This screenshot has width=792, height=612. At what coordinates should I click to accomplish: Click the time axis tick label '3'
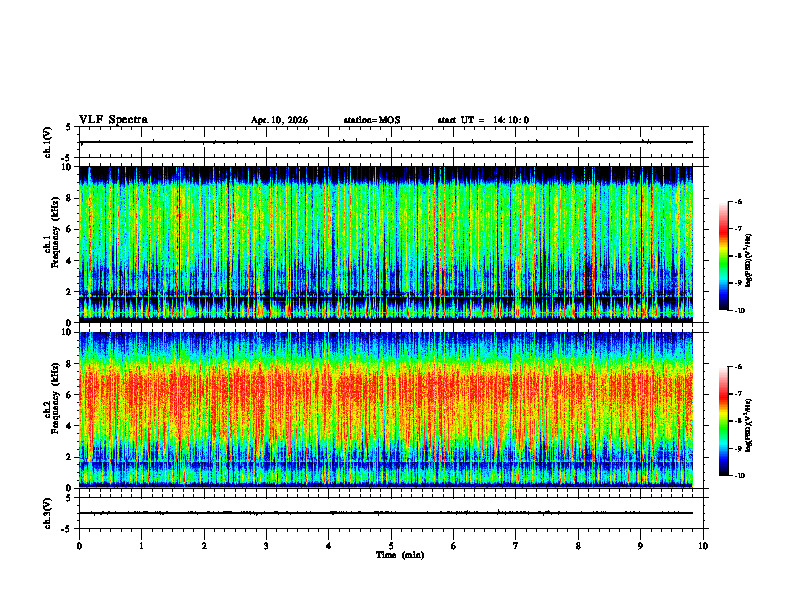point(266,546)
